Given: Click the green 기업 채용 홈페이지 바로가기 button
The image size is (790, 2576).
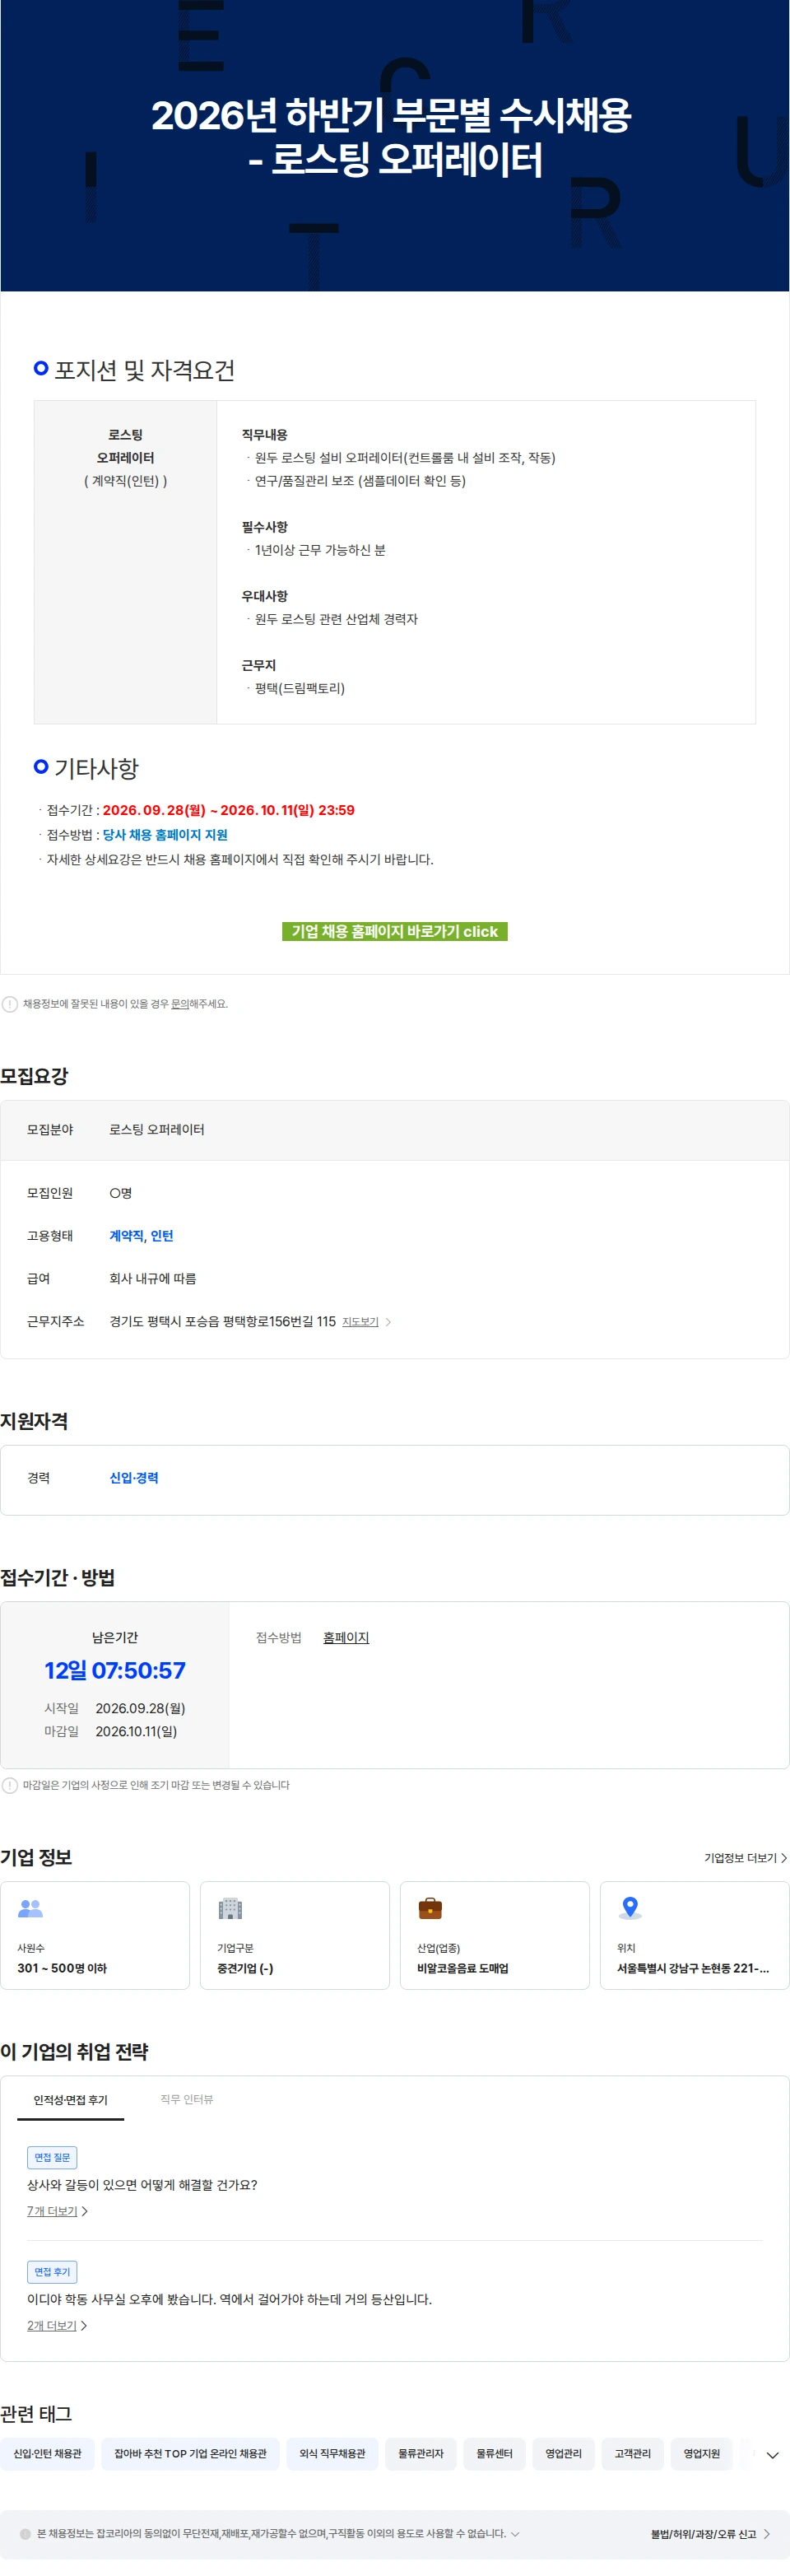Looking at the screenshot, I should [394, 931].
